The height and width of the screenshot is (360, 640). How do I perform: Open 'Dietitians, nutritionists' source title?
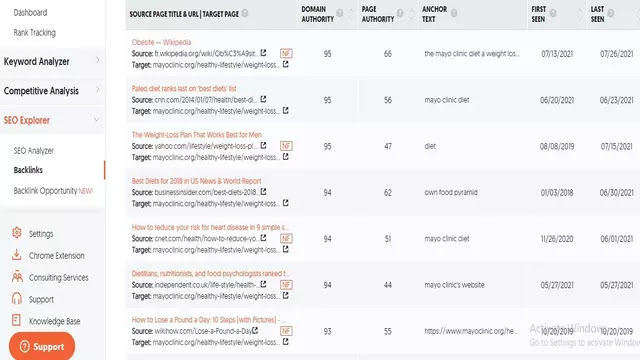pos(210,273)
